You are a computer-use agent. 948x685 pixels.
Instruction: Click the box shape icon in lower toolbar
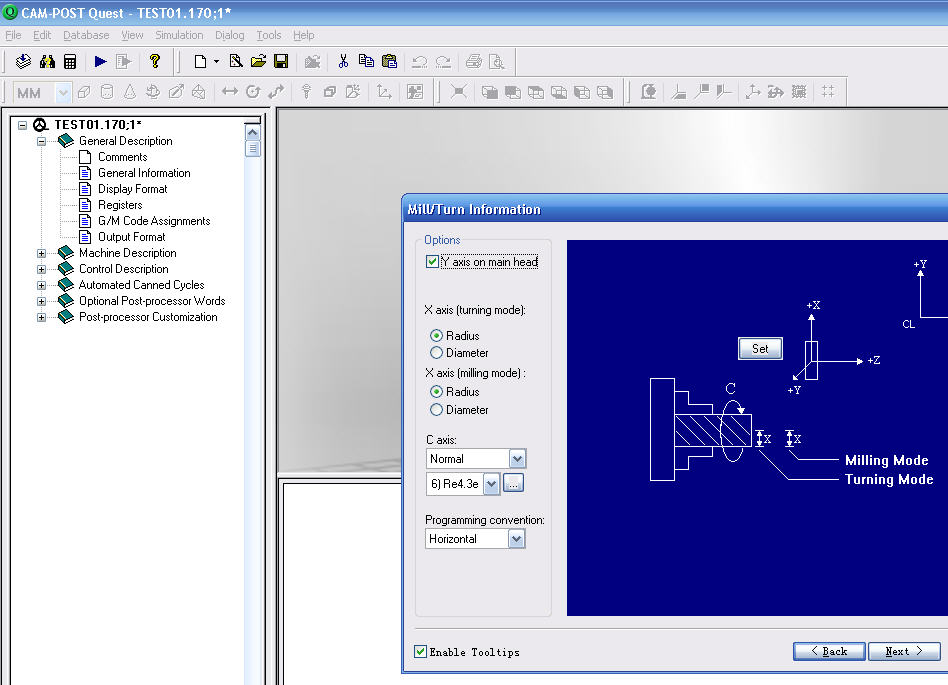pyautogui.click(x=84, y=92)
